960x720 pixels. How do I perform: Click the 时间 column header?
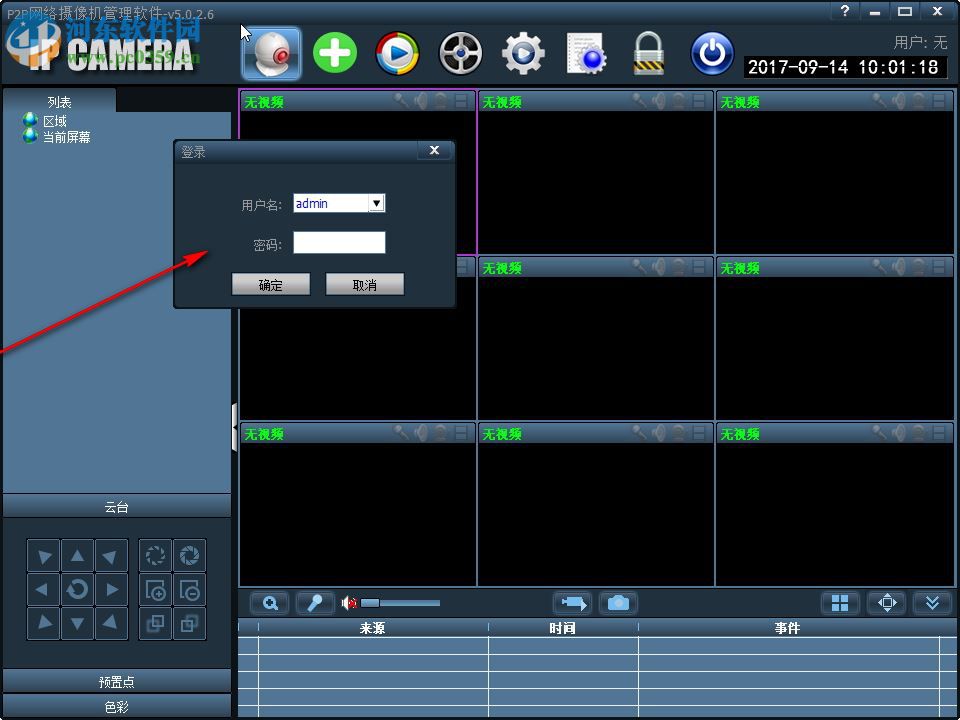pos(563,628)
